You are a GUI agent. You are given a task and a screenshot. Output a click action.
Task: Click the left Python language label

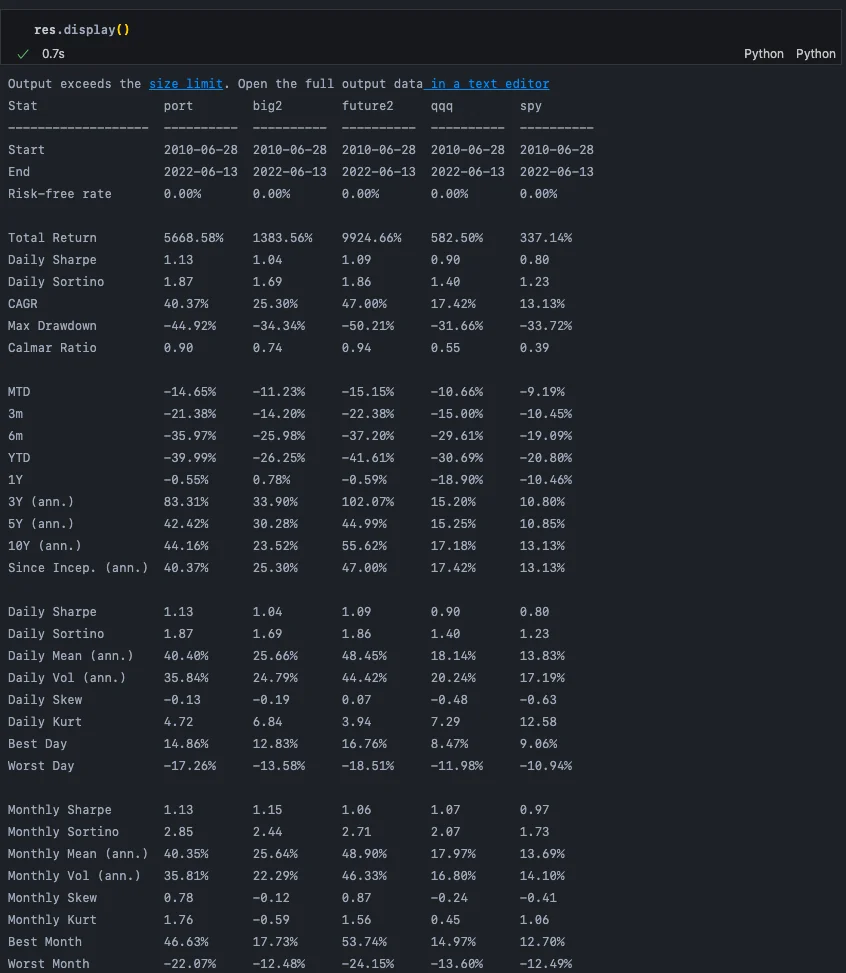click(x=764, y=53)
